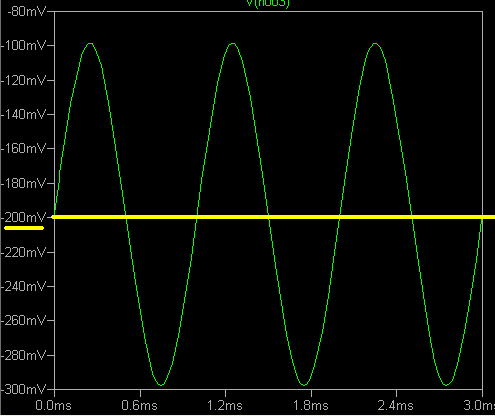The image size is (495, 417).
Task: Click the -260mV vertical axis label
Action: [23, 320]
